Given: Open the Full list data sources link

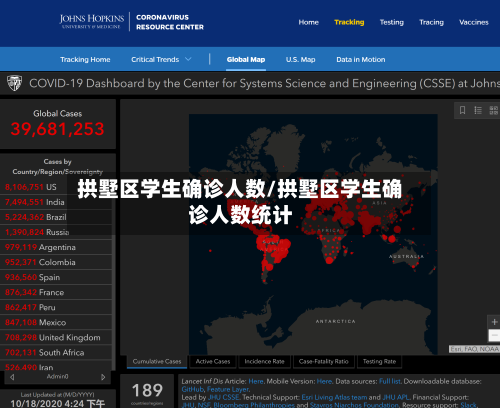Looking at the screenshot, I should [390, 381].
